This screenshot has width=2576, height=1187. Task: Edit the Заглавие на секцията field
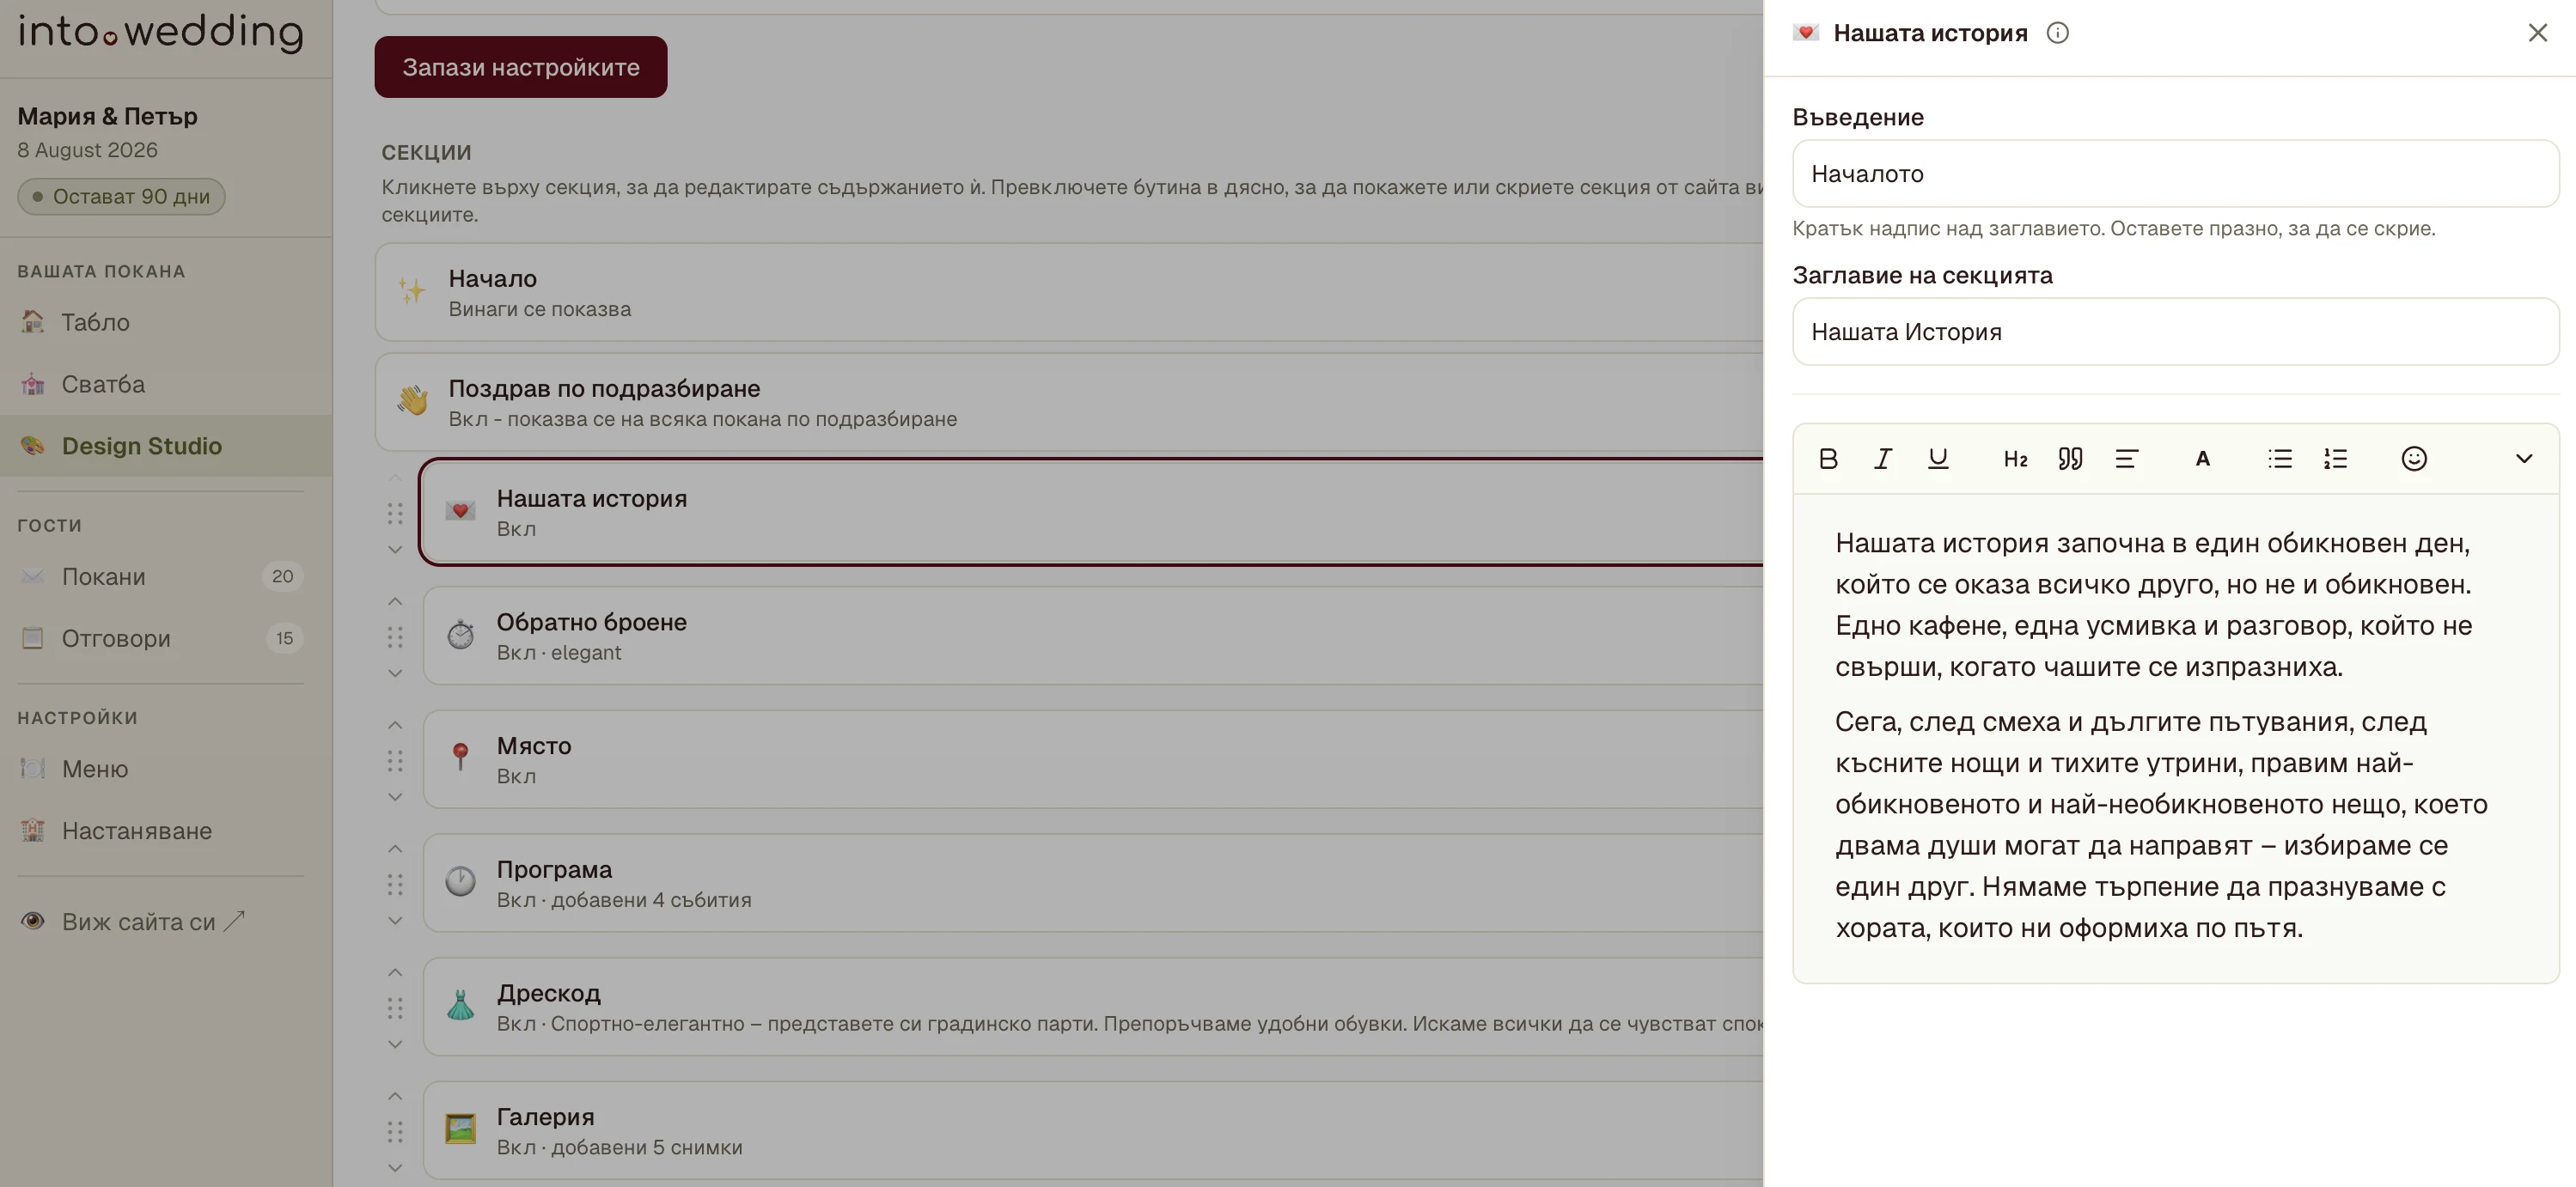[2175, 332]
